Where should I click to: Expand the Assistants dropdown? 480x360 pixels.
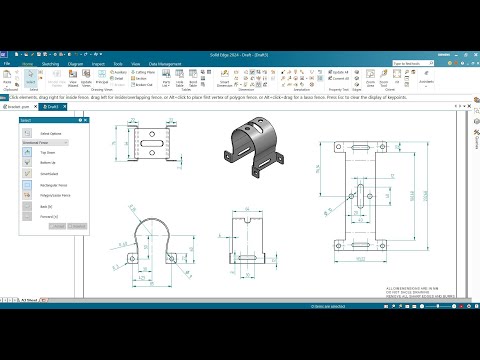pyautogui.click(x=426, y=87)
